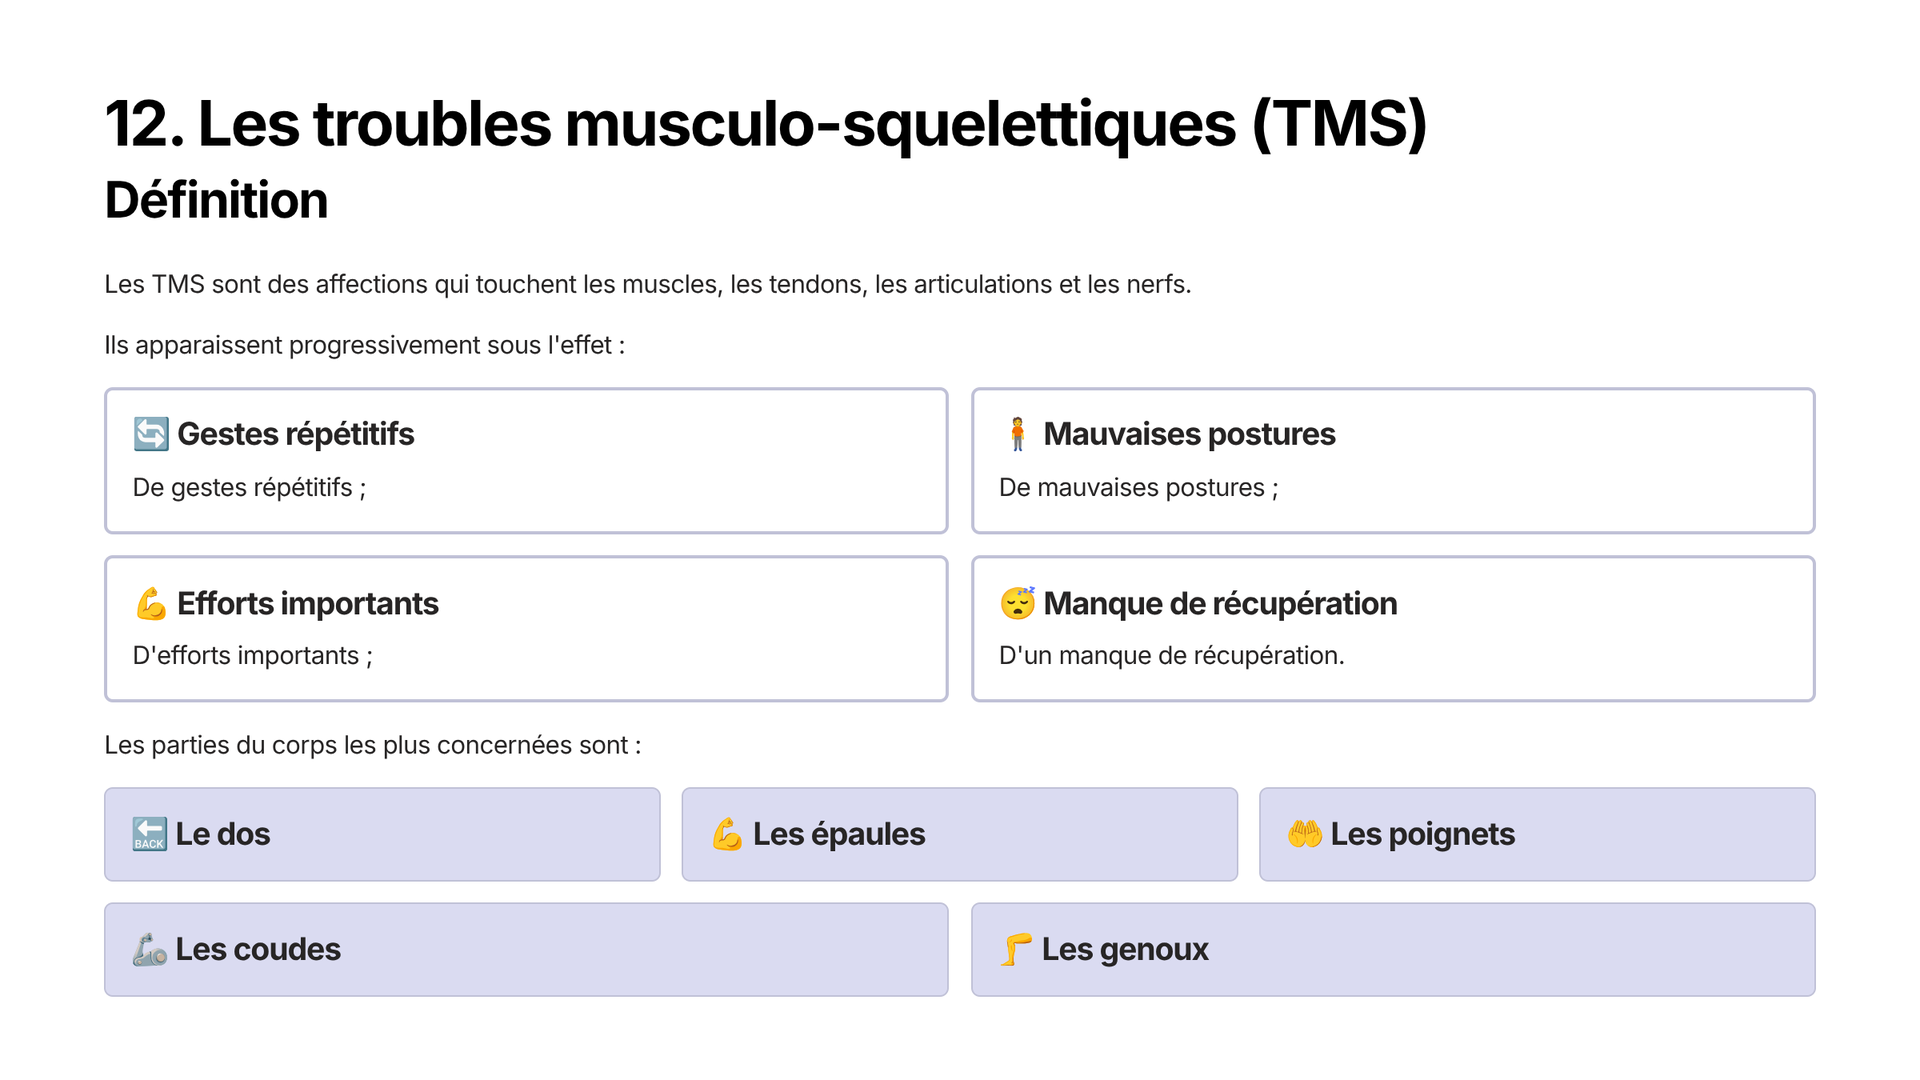Viewport: 1920px width, 1080px height.
Task: Click the repeat arrows icon beside Gestes répétitifs
Action: point(151,434)
